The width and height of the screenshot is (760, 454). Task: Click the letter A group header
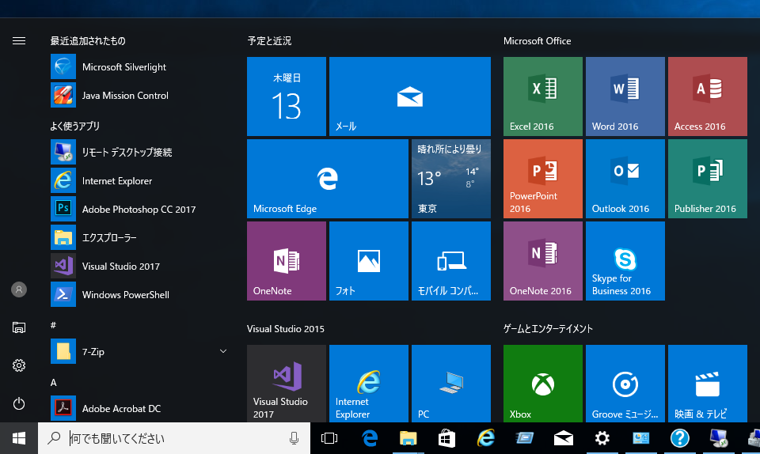click(54, 382)
